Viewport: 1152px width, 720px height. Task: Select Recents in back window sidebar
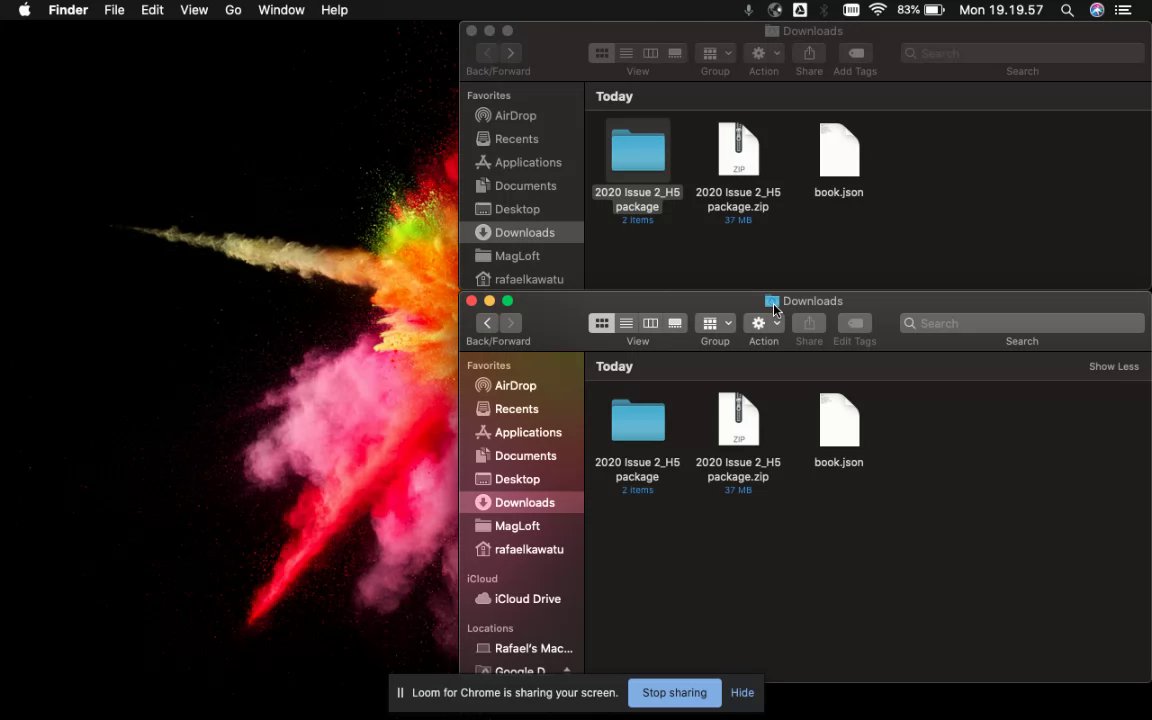pos(521,139)
